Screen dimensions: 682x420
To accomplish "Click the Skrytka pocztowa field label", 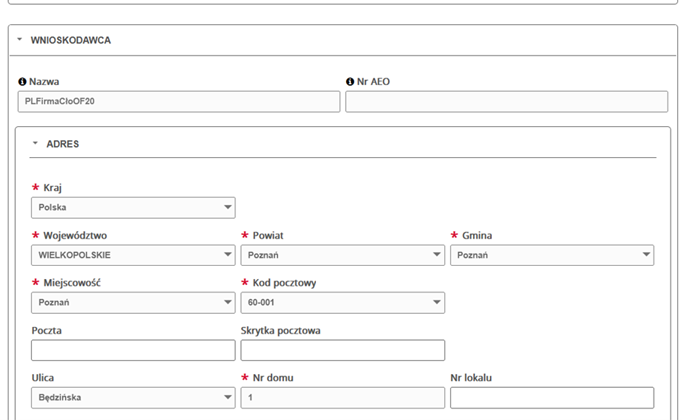I will pos(281,330).
